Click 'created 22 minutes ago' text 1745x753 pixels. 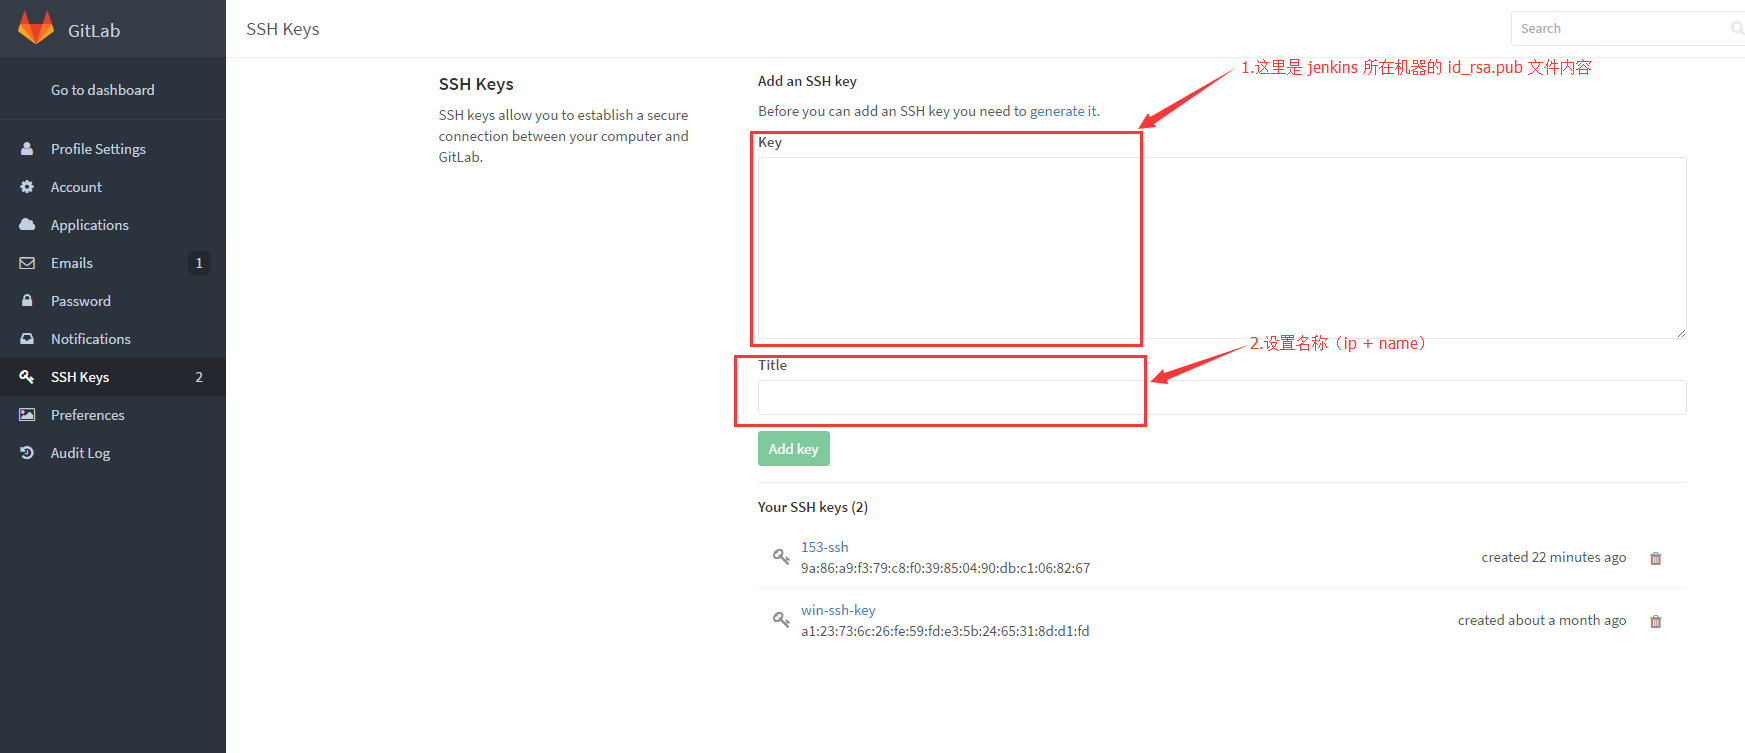1554,557
